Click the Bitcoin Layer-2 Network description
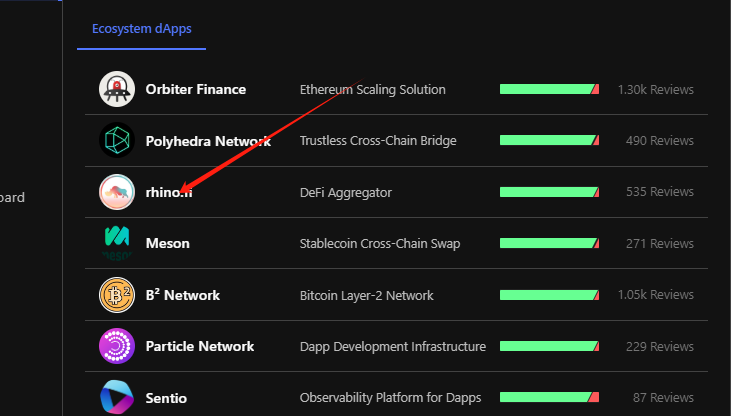Screen dimensions: 731x416 click(x=366, y=295)
